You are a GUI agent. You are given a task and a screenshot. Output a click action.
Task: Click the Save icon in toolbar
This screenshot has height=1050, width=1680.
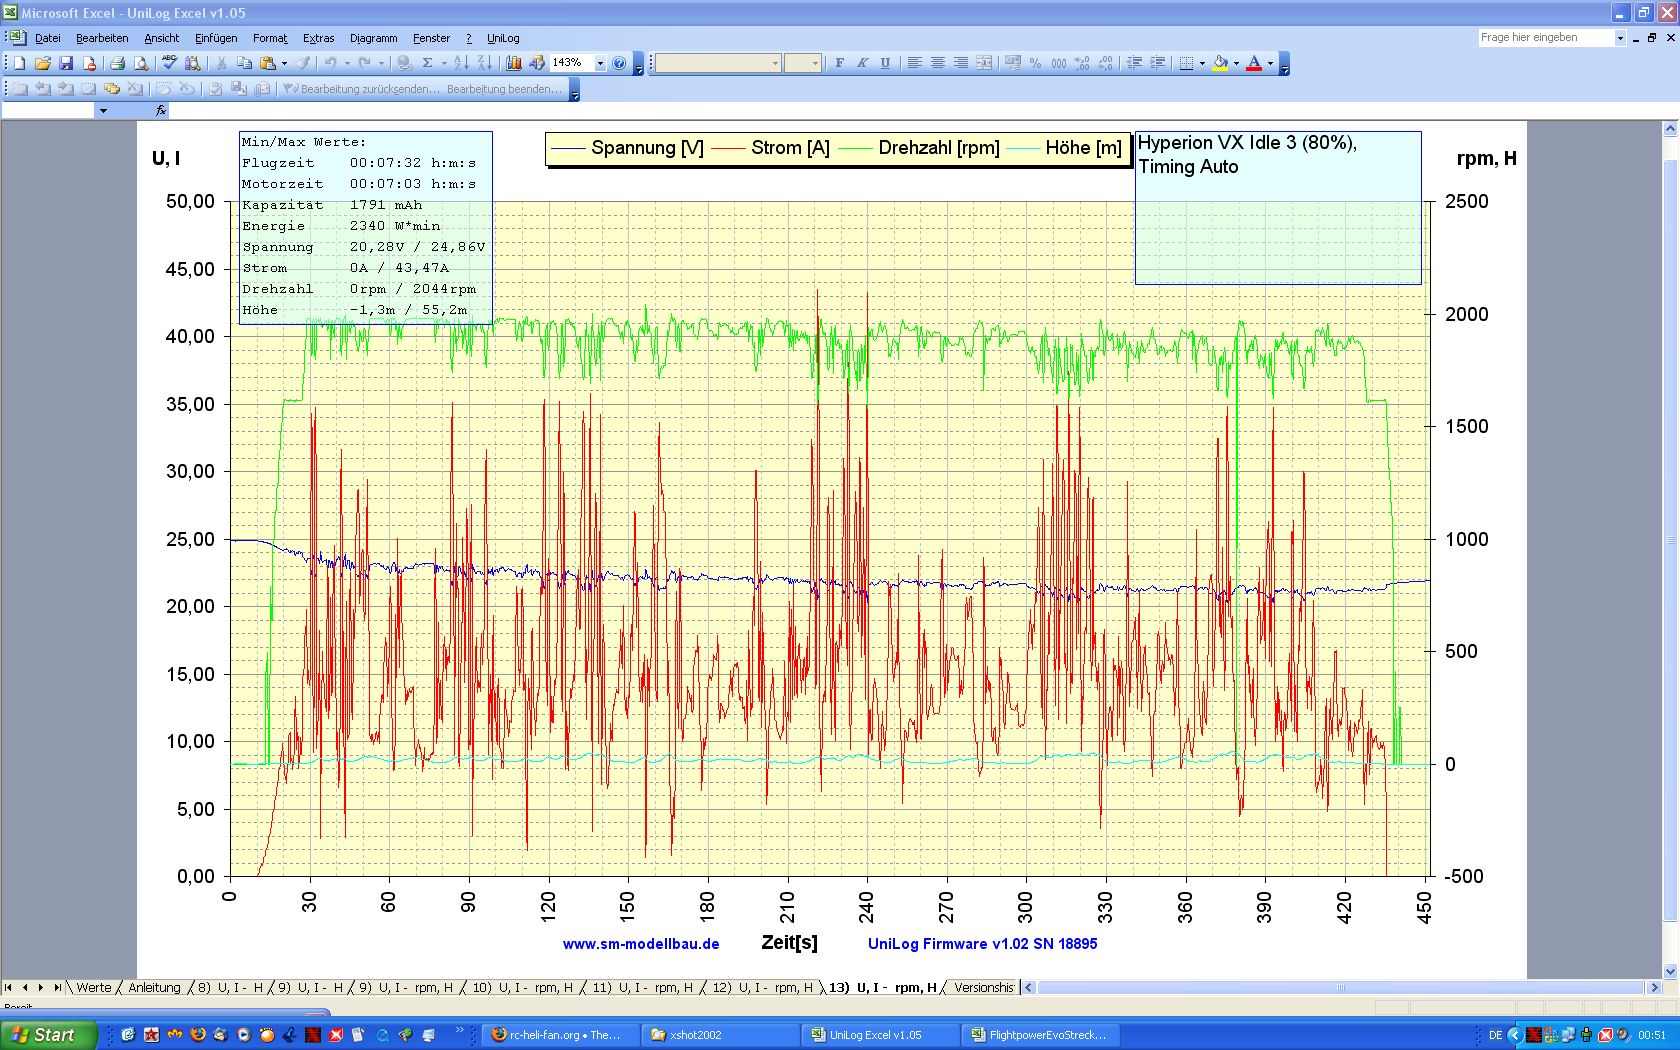coord(66,63)
